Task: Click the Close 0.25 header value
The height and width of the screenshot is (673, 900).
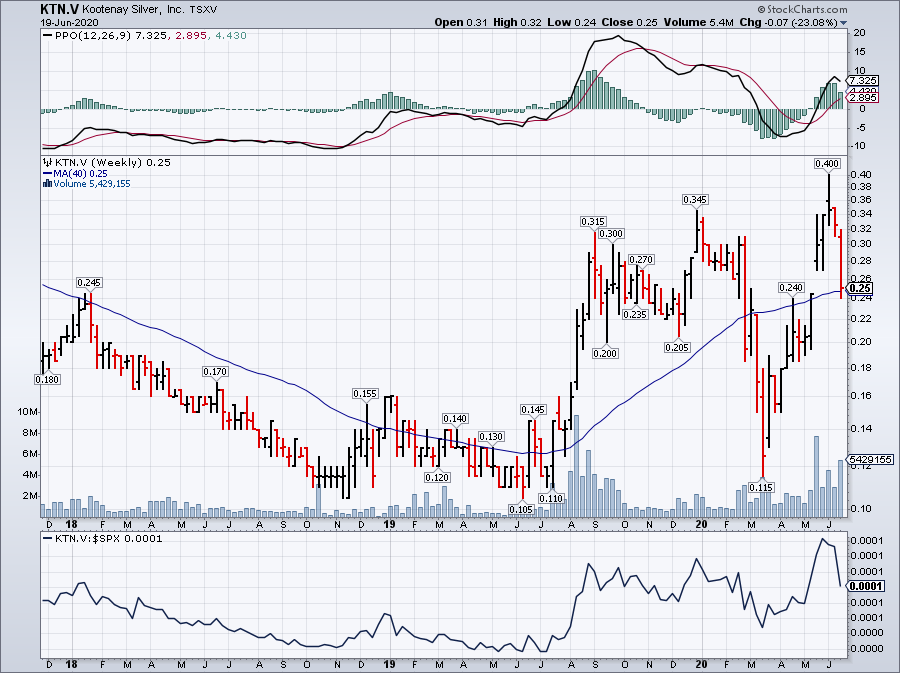Action: pos(629,22)
